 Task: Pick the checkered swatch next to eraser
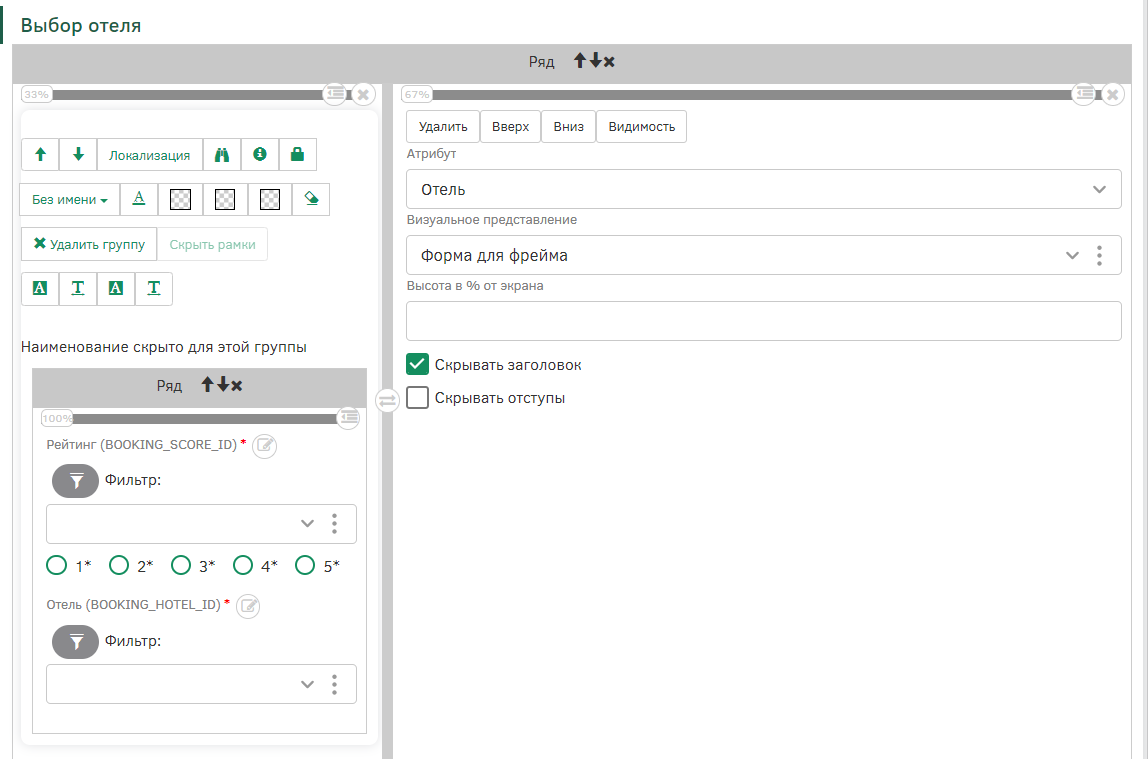tap(269, 199)
